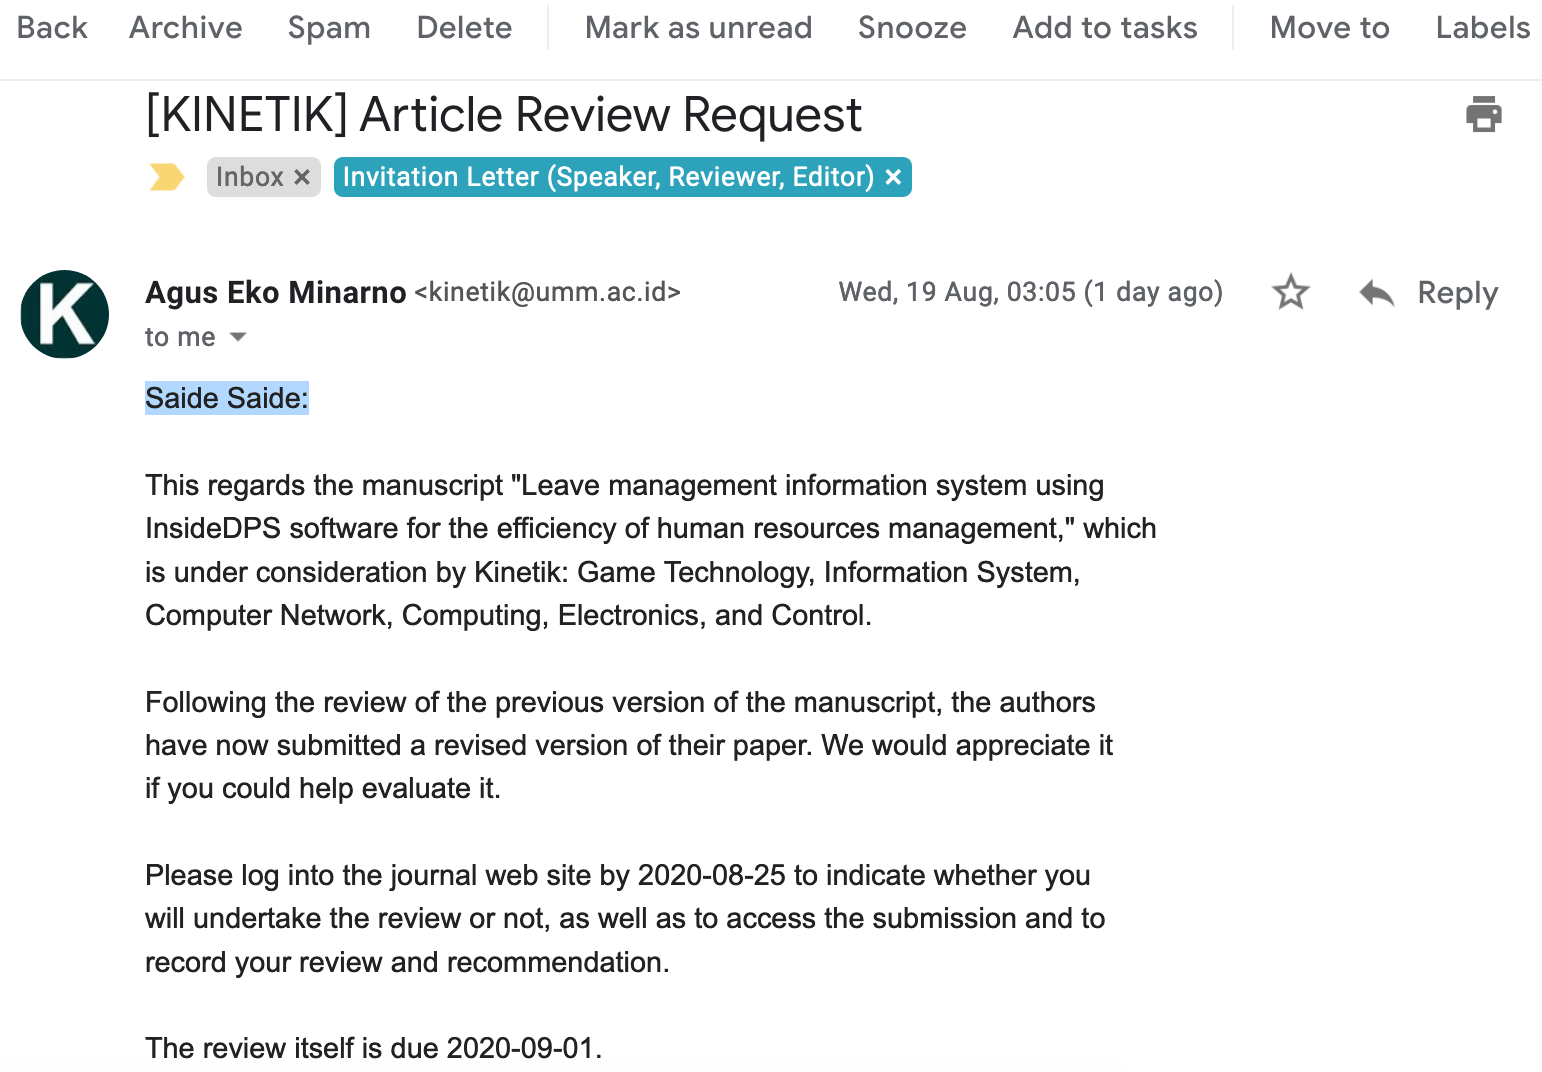Expand recipient details next to 'to me'
The height and width of the screenshot is (1072, 1542).
coord(238,337)
